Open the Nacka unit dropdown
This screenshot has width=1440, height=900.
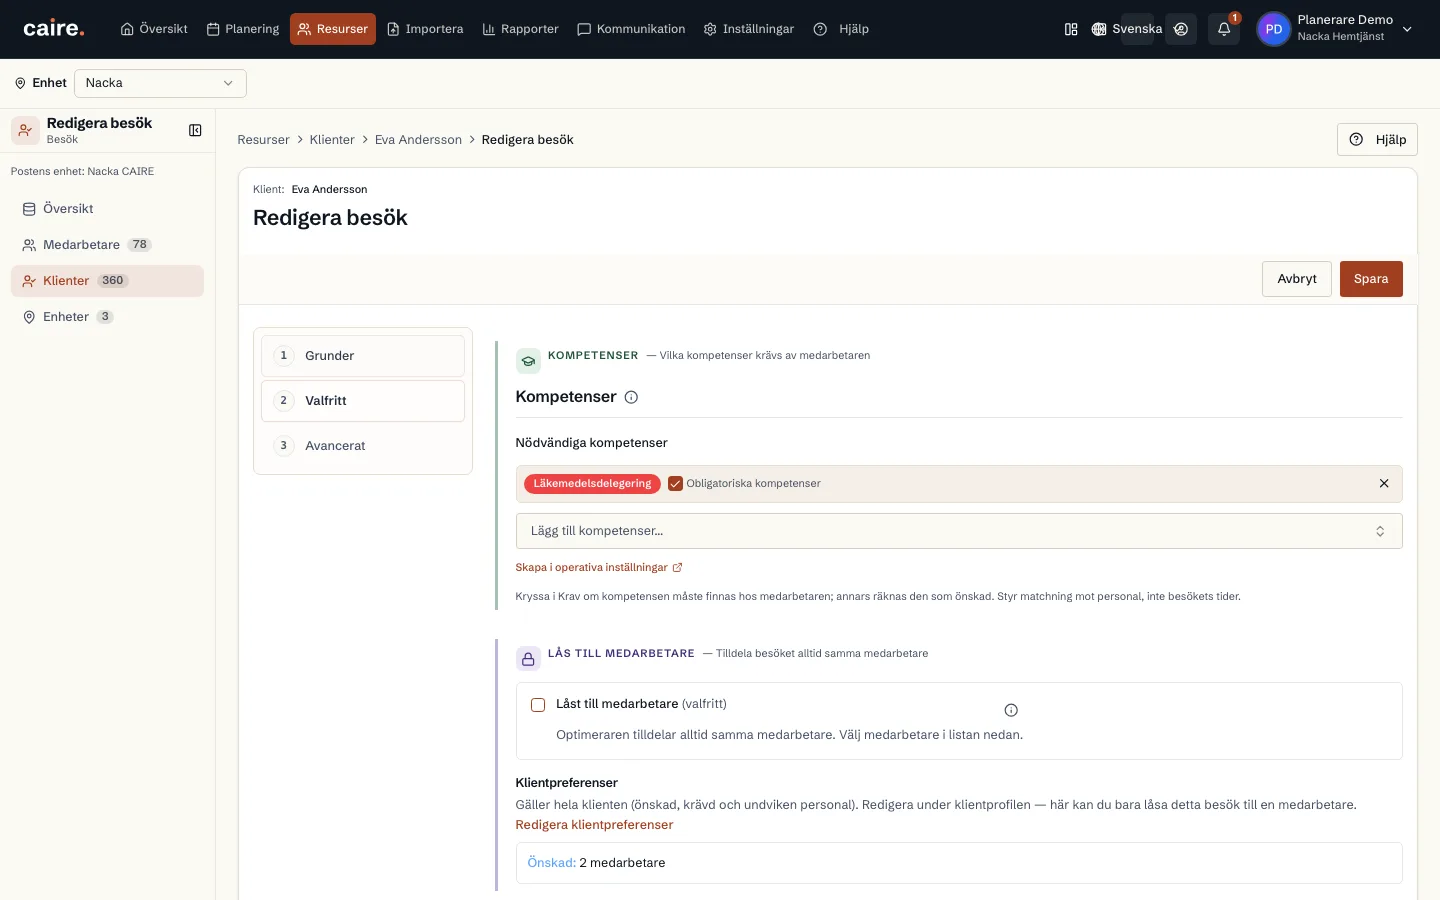tap(160, 83)
